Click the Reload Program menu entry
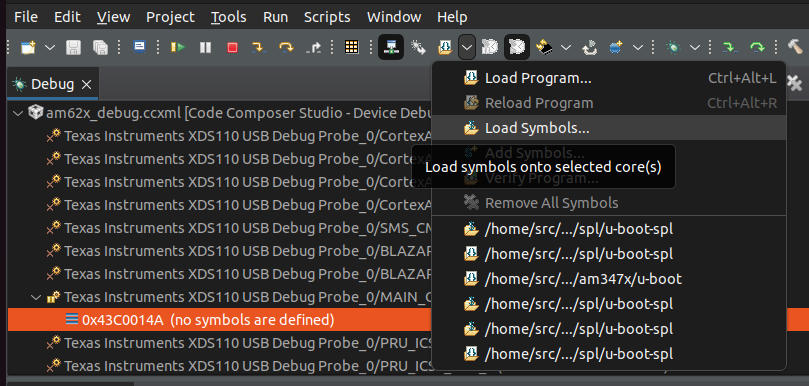The height and width of the screenshot is (386, 809). coord(609,103)
